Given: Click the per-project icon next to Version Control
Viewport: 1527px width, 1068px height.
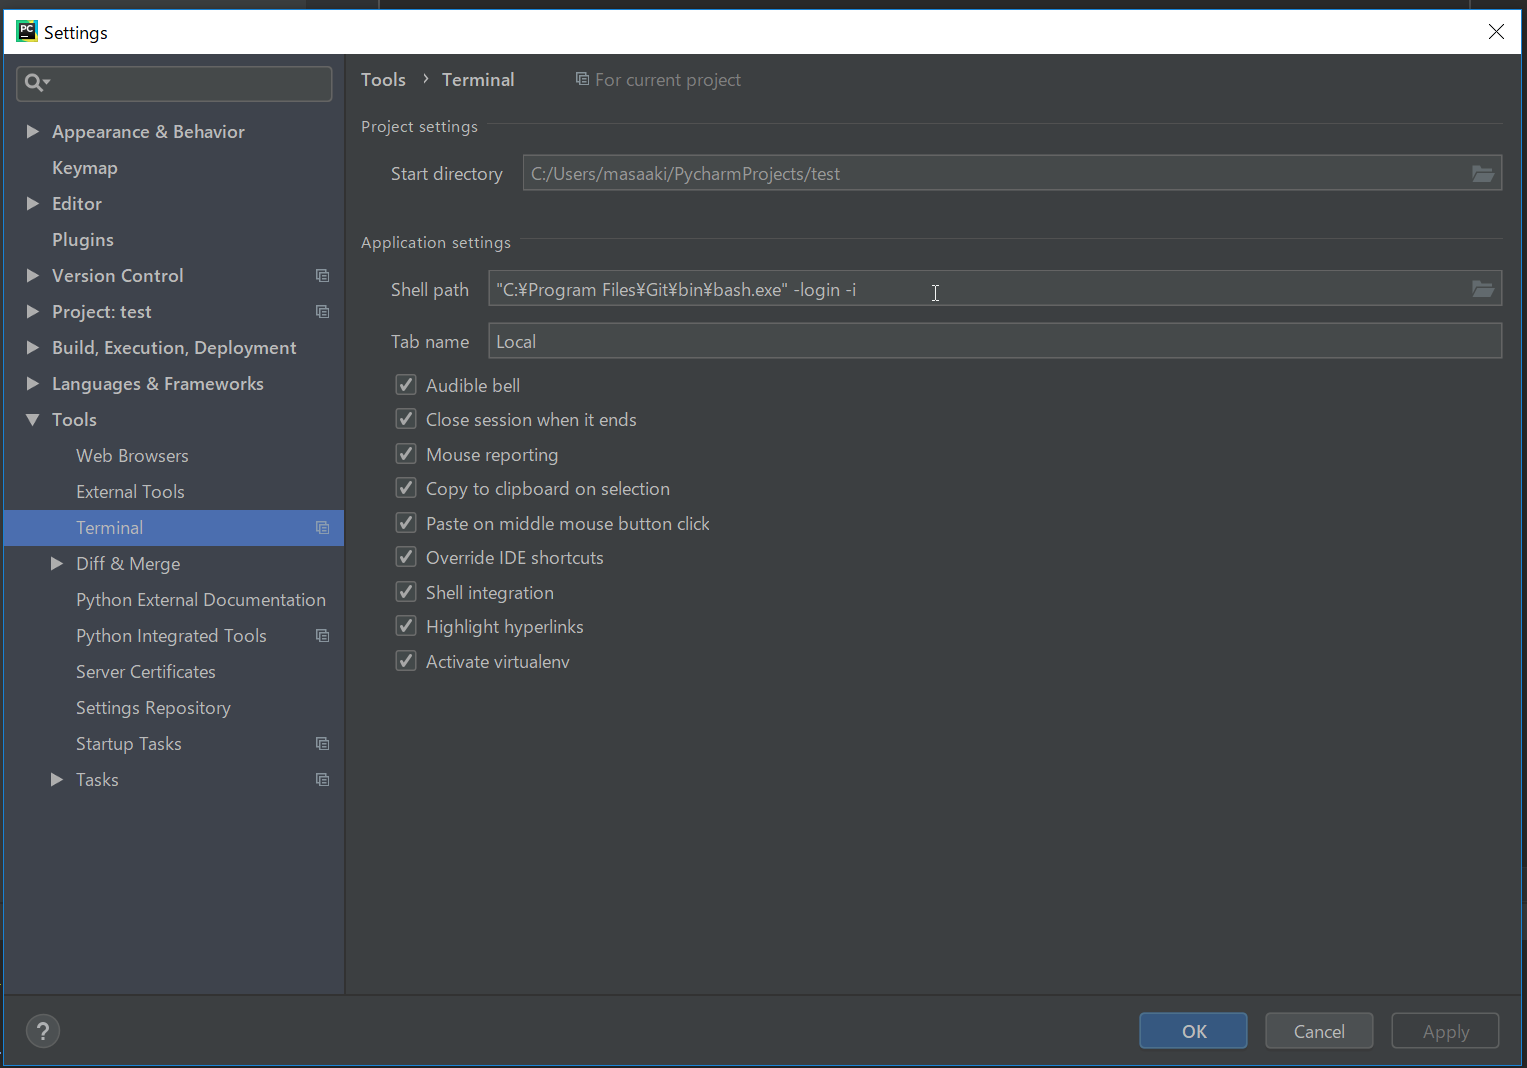Looking at the screenshot, I should [x=322, y=275].
